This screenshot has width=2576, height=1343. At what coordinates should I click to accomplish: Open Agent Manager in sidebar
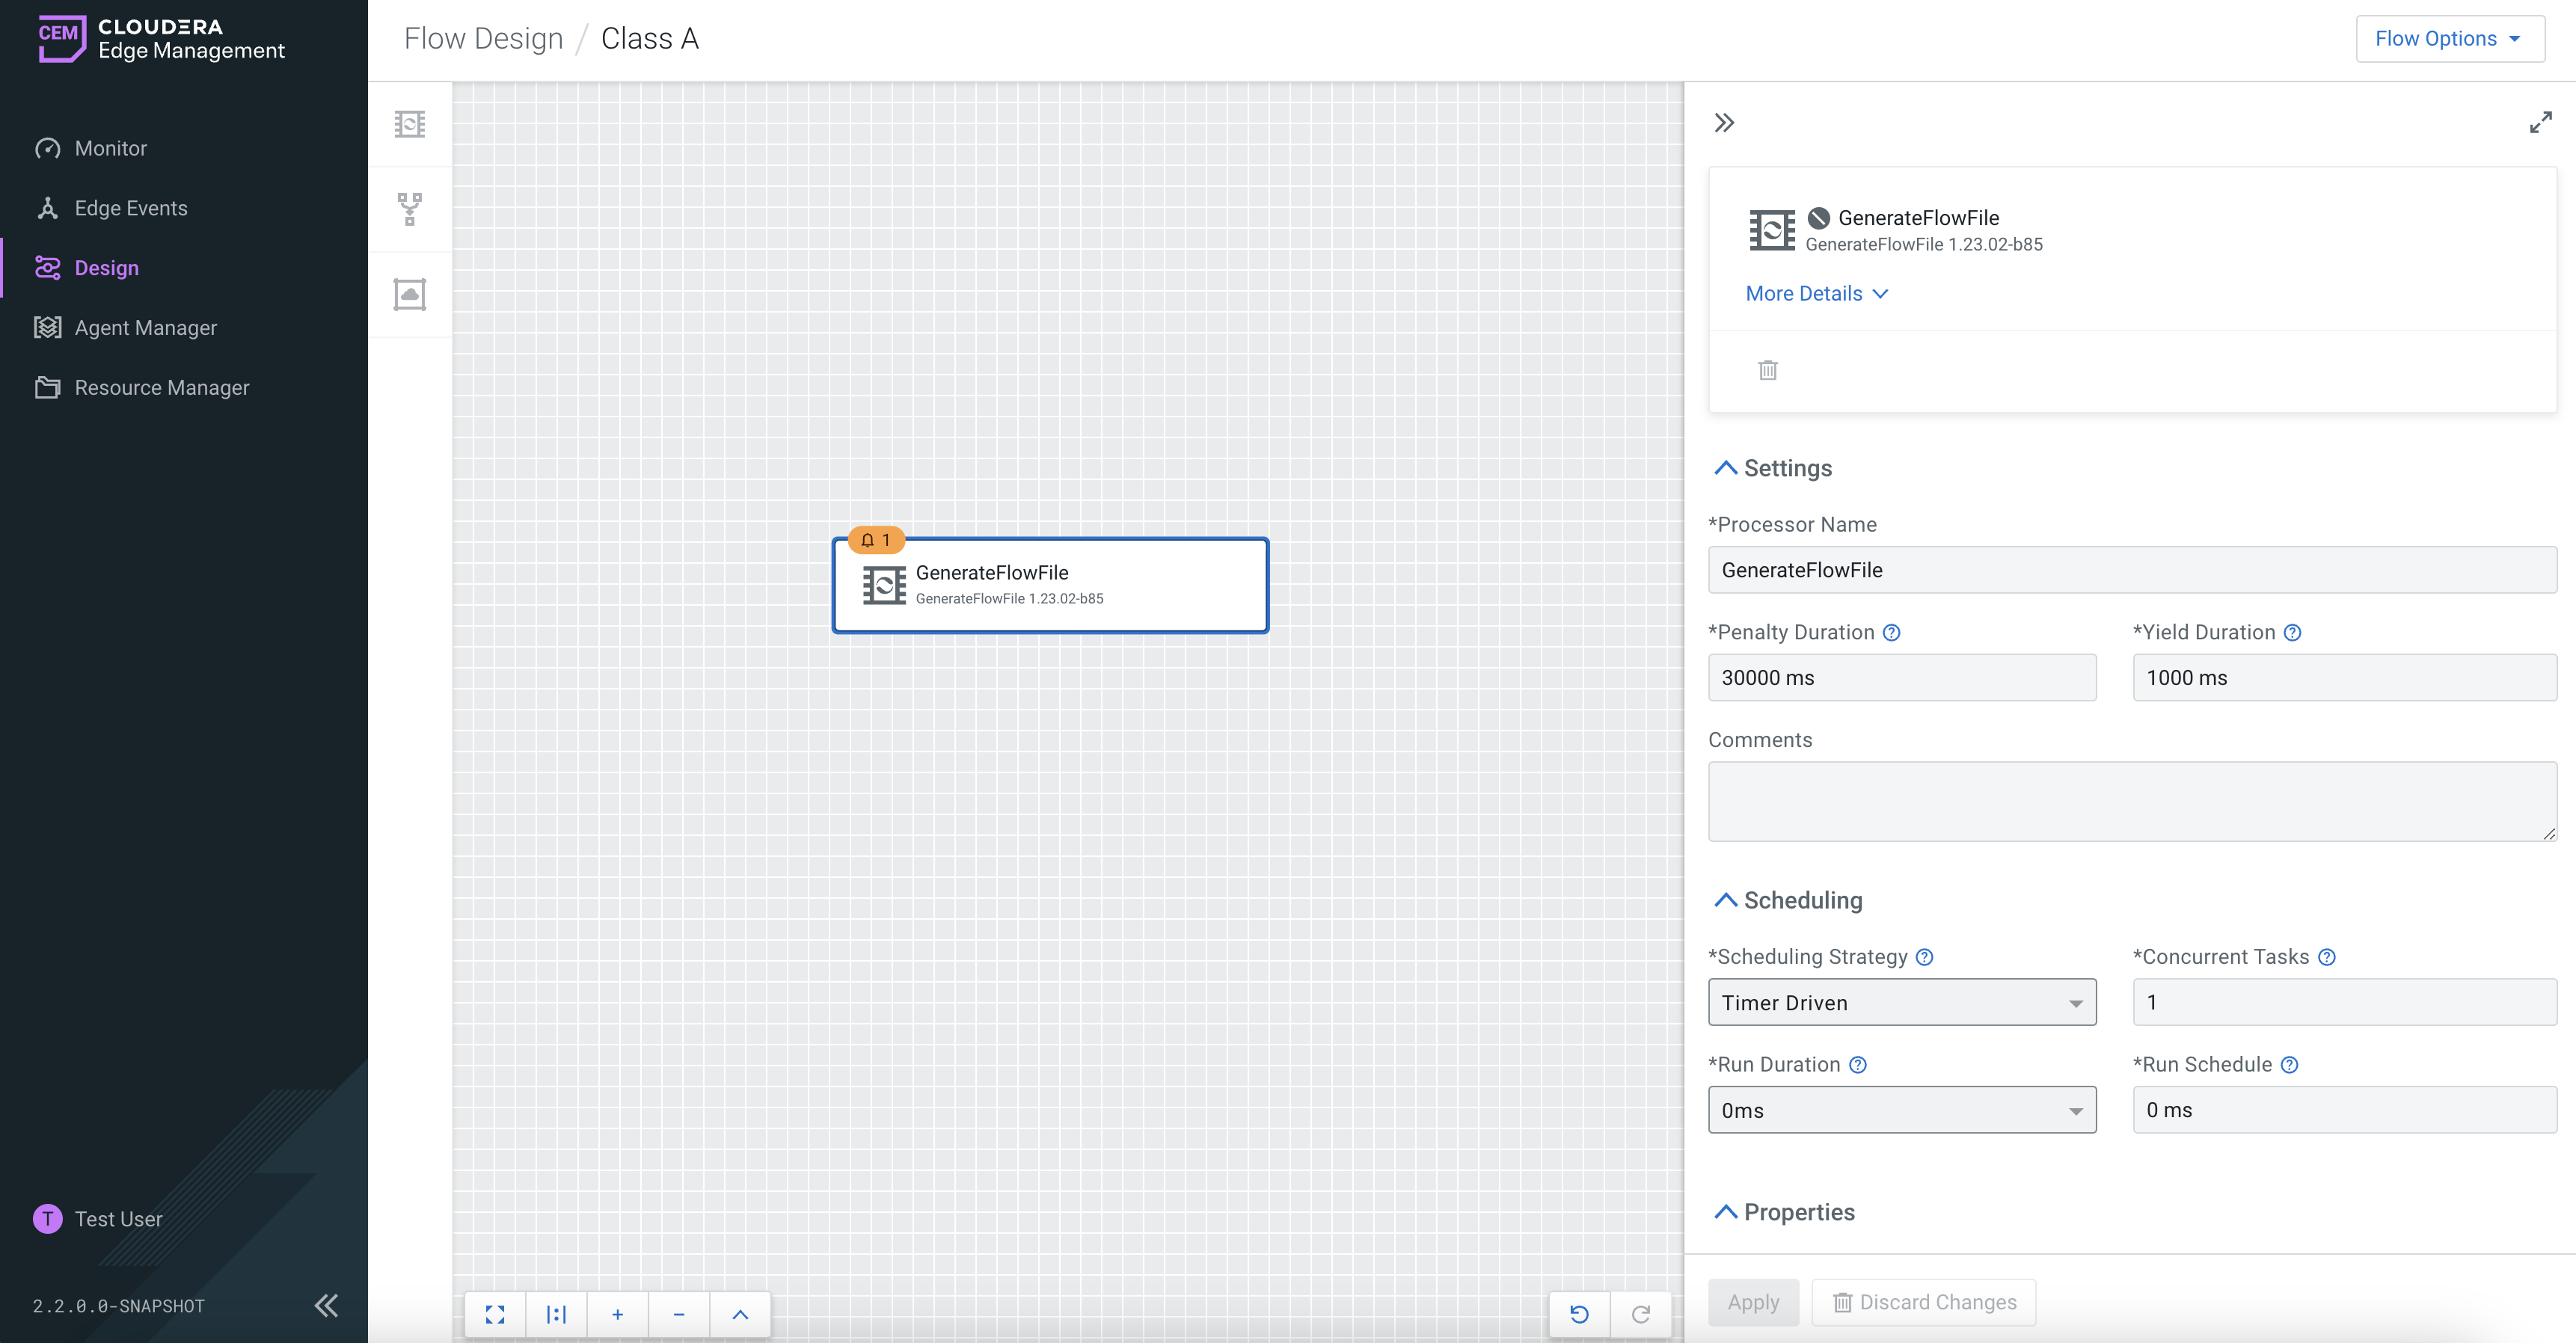pos(145,328)
